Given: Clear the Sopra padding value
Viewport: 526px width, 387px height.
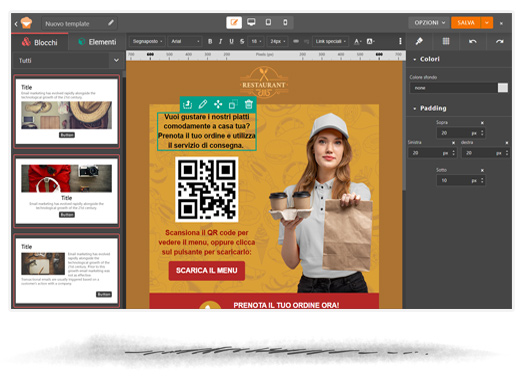Looking at the screenshot, I should coord(482,123).
